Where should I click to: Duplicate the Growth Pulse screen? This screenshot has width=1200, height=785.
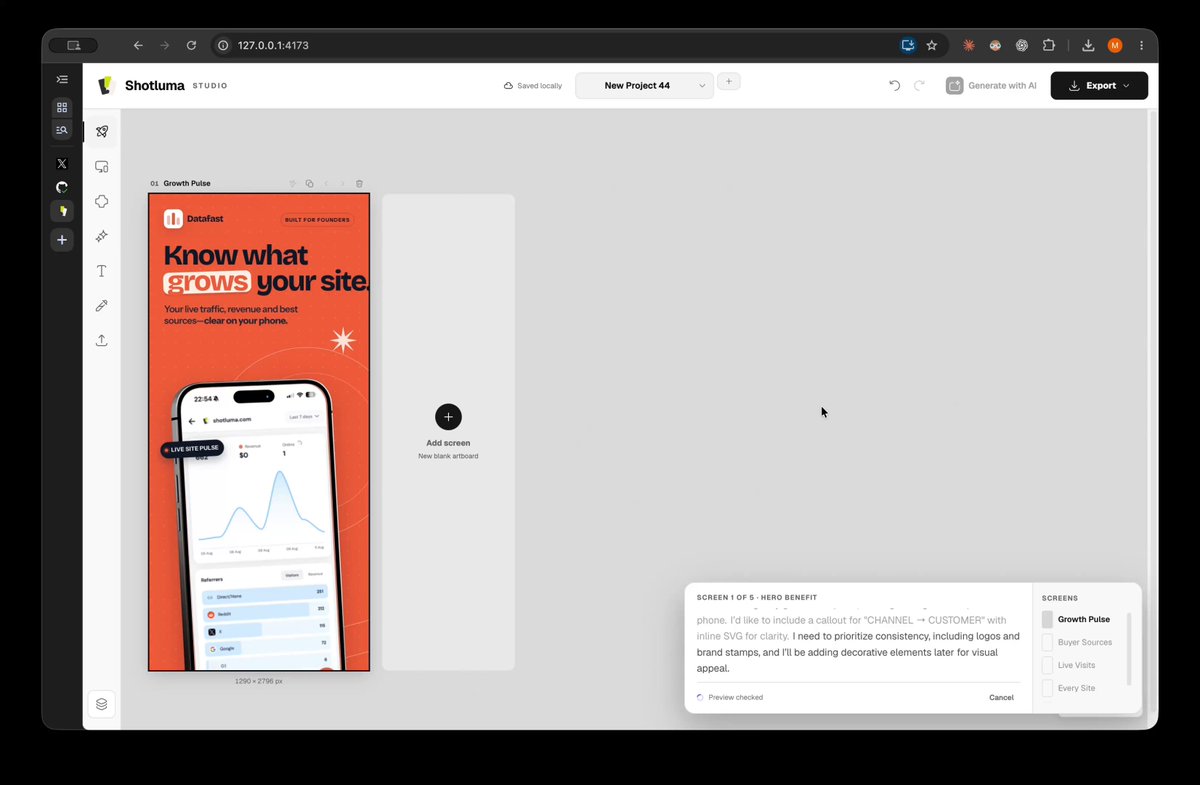(x=309, y=184)
